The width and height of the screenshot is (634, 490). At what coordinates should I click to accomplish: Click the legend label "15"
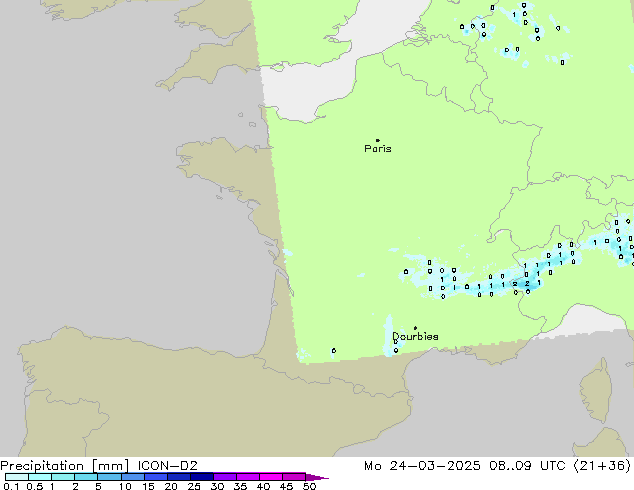click(x=148, y=486)
